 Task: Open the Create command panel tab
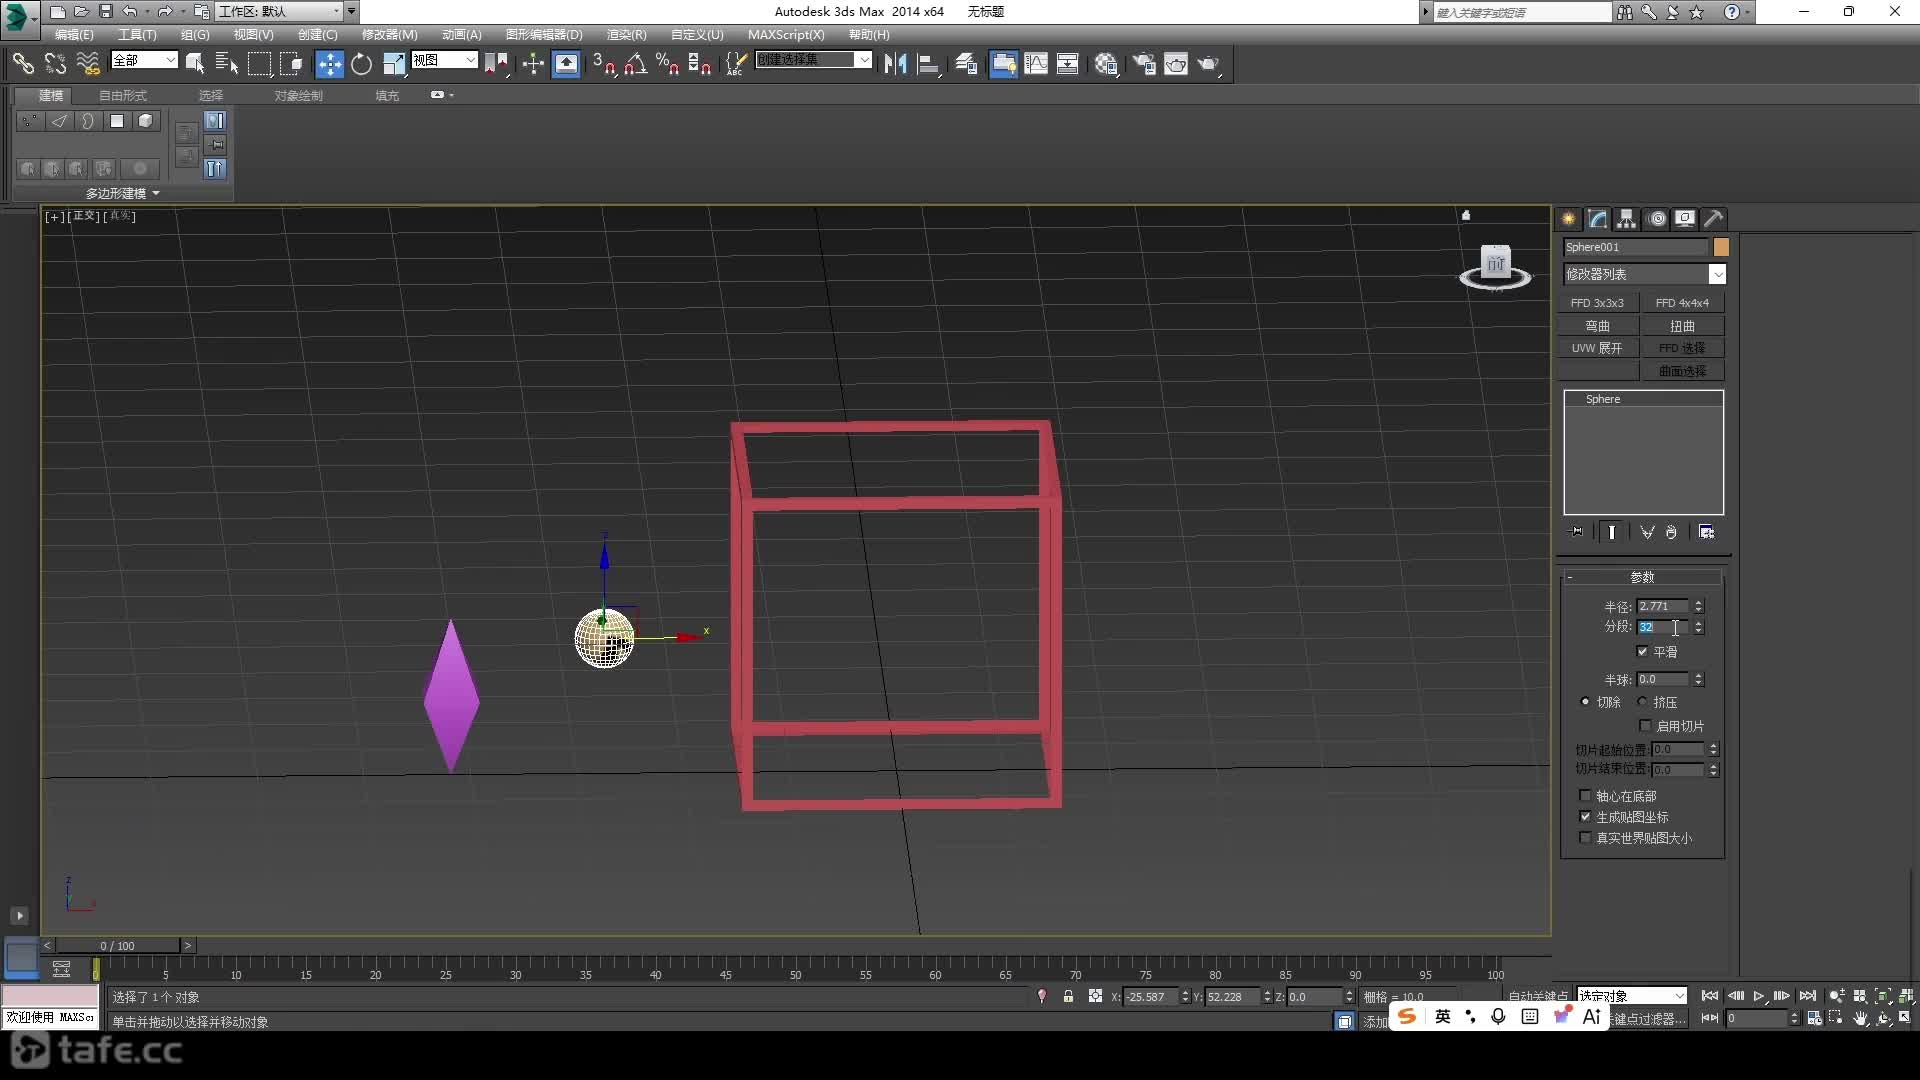tap(1568, 218)
